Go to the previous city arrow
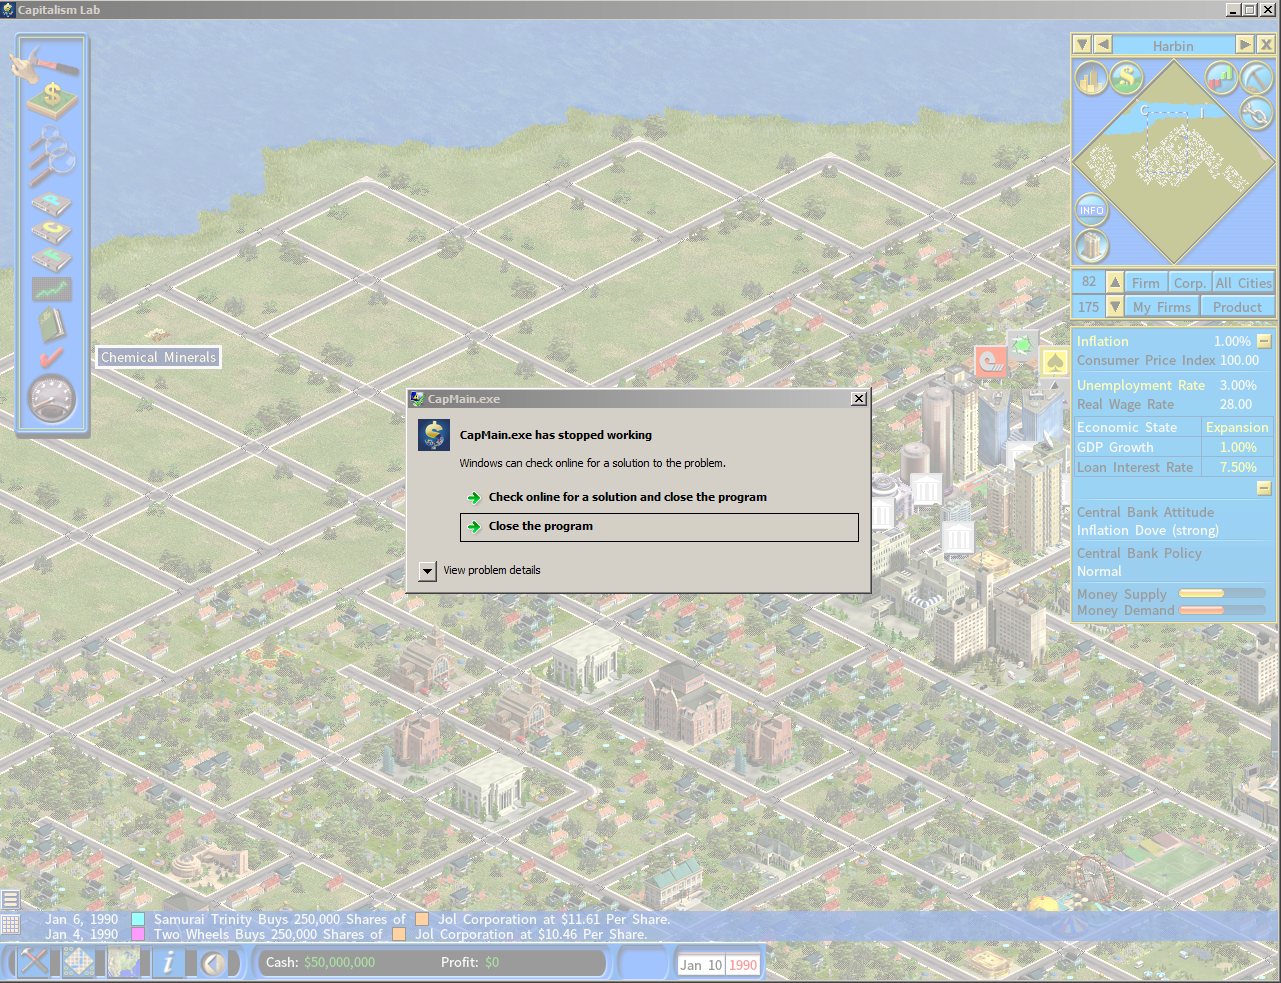1281x983 pixels. [1102, 45]
